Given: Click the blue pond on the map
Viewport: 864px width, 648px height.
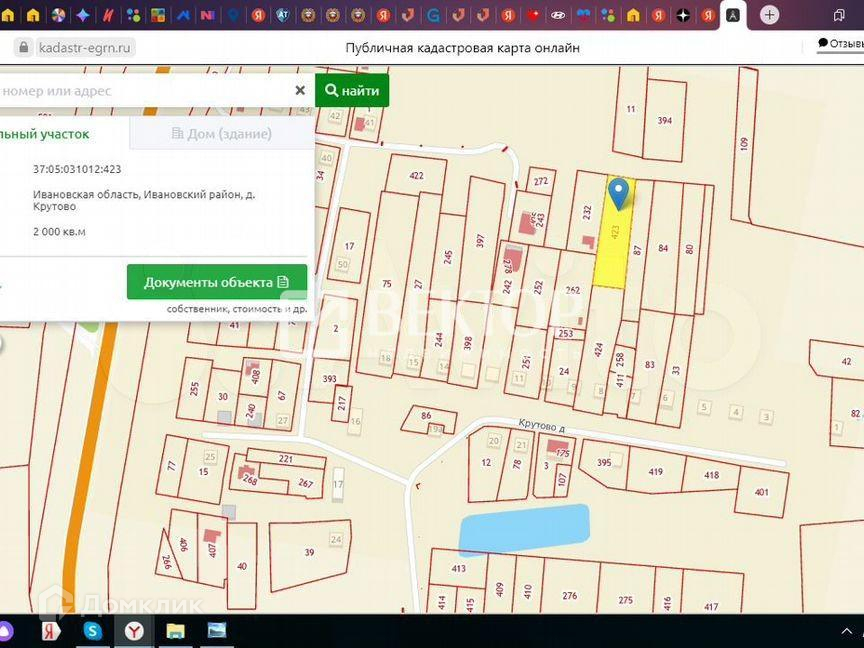Looking at the screenshot, I should pos(523,528).
